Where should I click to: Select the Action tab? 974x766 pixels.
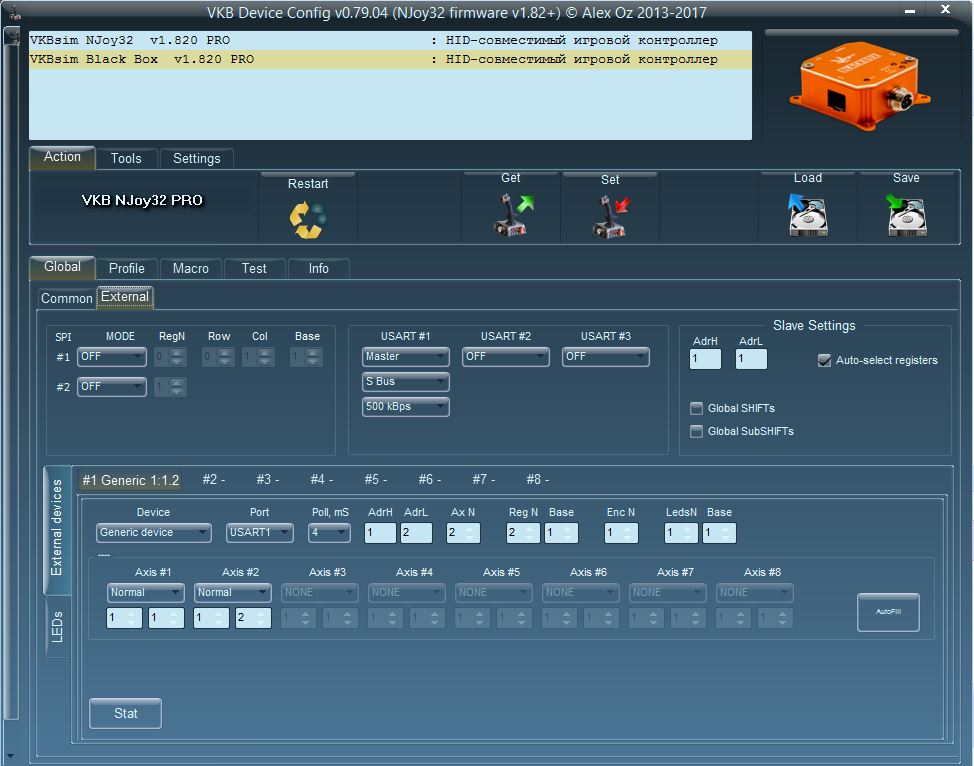tap(62, 157)
